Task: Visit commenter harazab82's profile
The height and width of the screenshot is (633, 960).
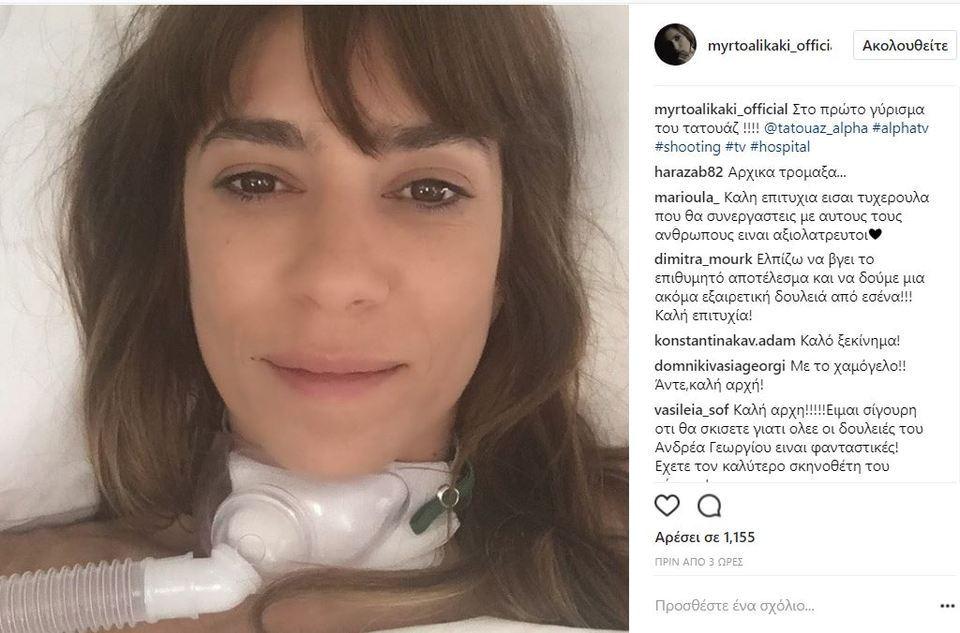Action: 689,172
